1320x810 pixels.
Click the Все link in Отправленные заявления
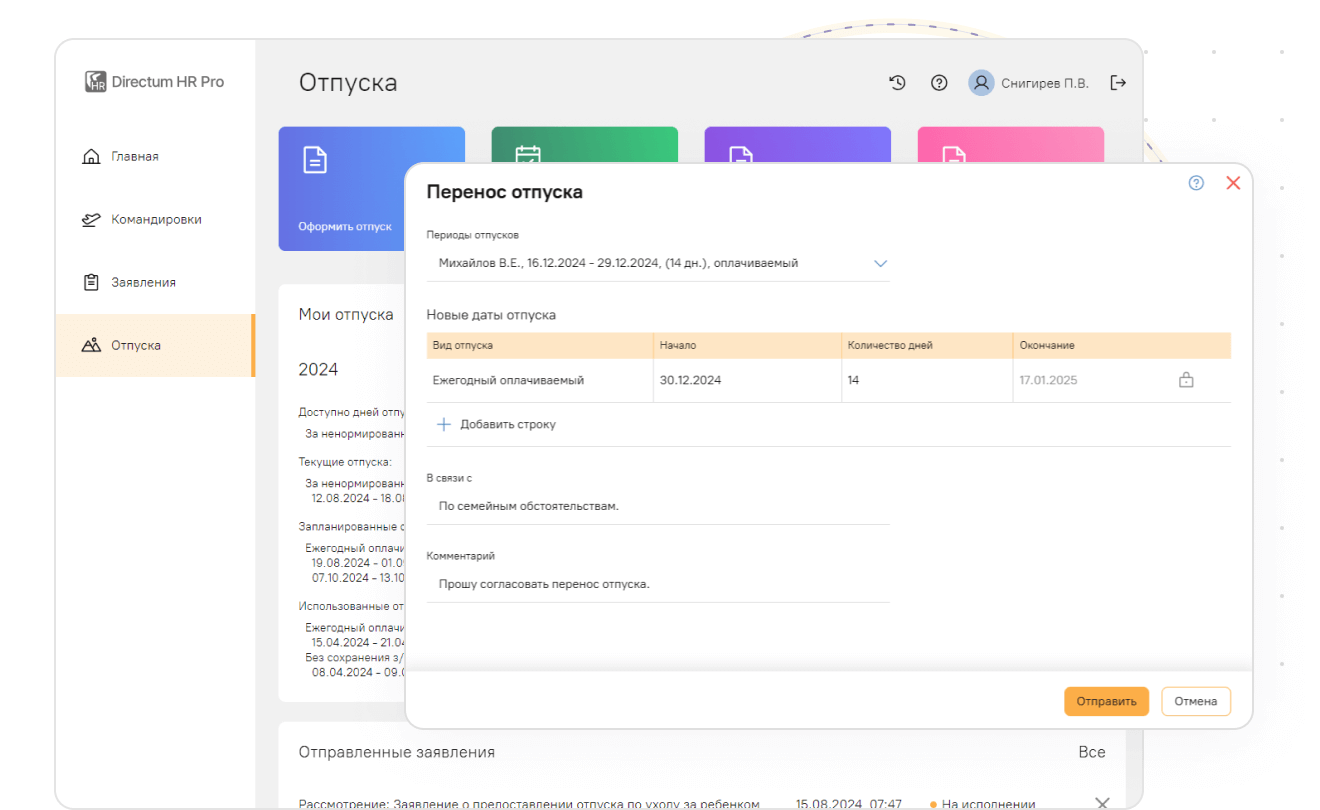(1092, 752)
